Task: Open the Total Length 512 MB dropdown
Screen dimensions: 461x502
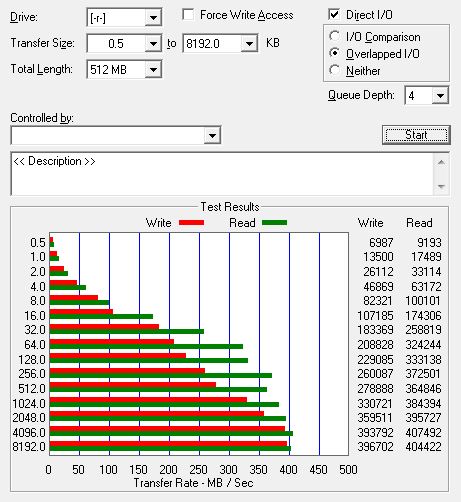Action: [x=153, y=69]
